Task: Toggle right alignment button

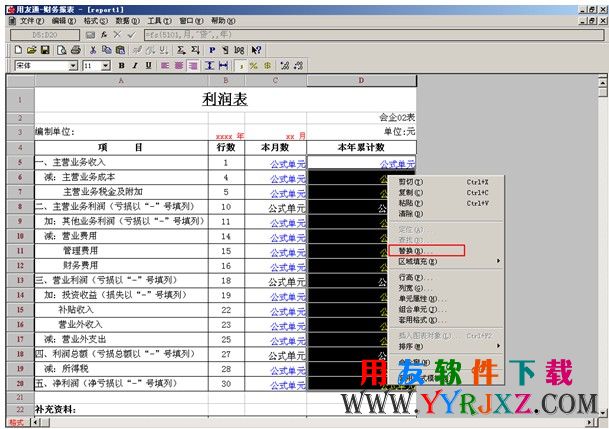Action: click(x=193, y=66)
